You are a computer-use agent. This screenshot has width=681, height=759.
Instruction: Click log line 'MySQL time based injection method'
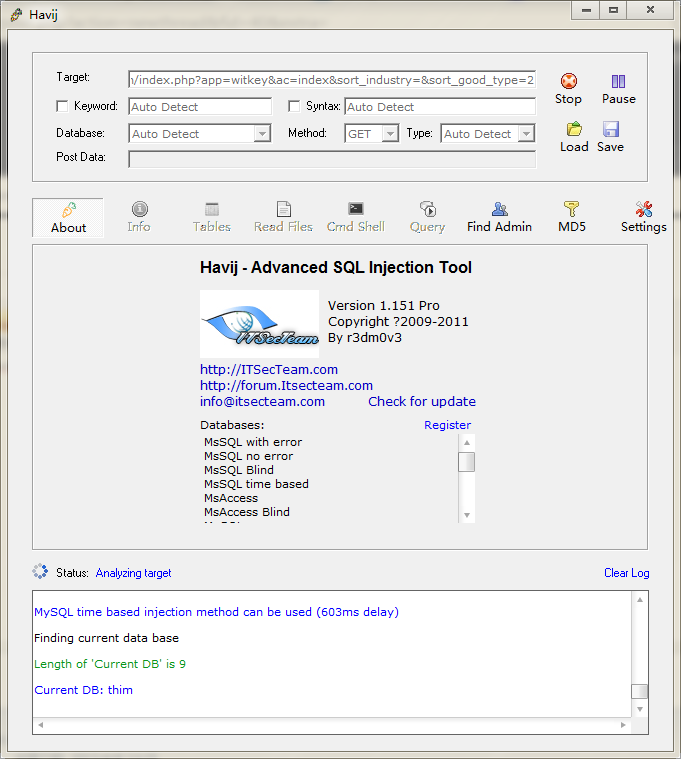216,612
